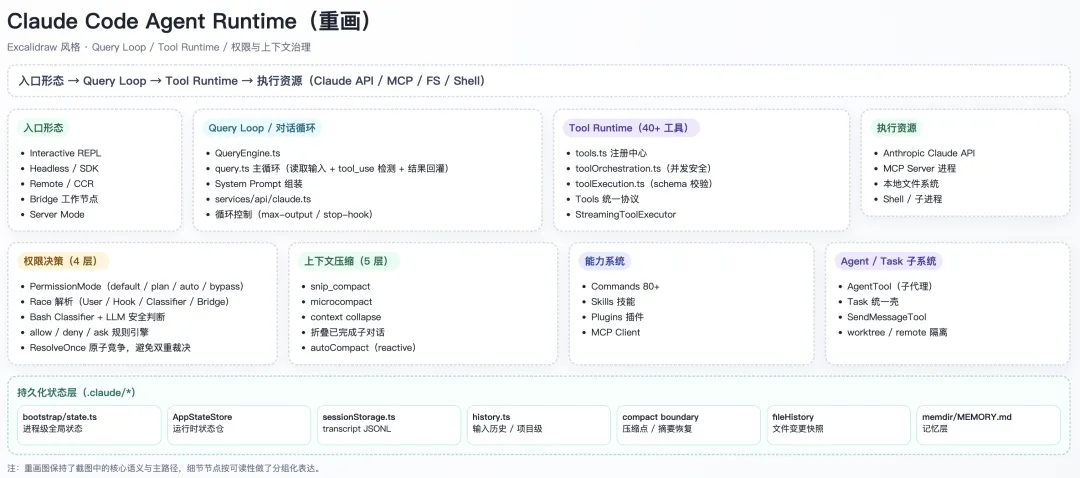Click services/api/claude.ts entry
This screenshot has width=1080, height=478.
(262, 199)
